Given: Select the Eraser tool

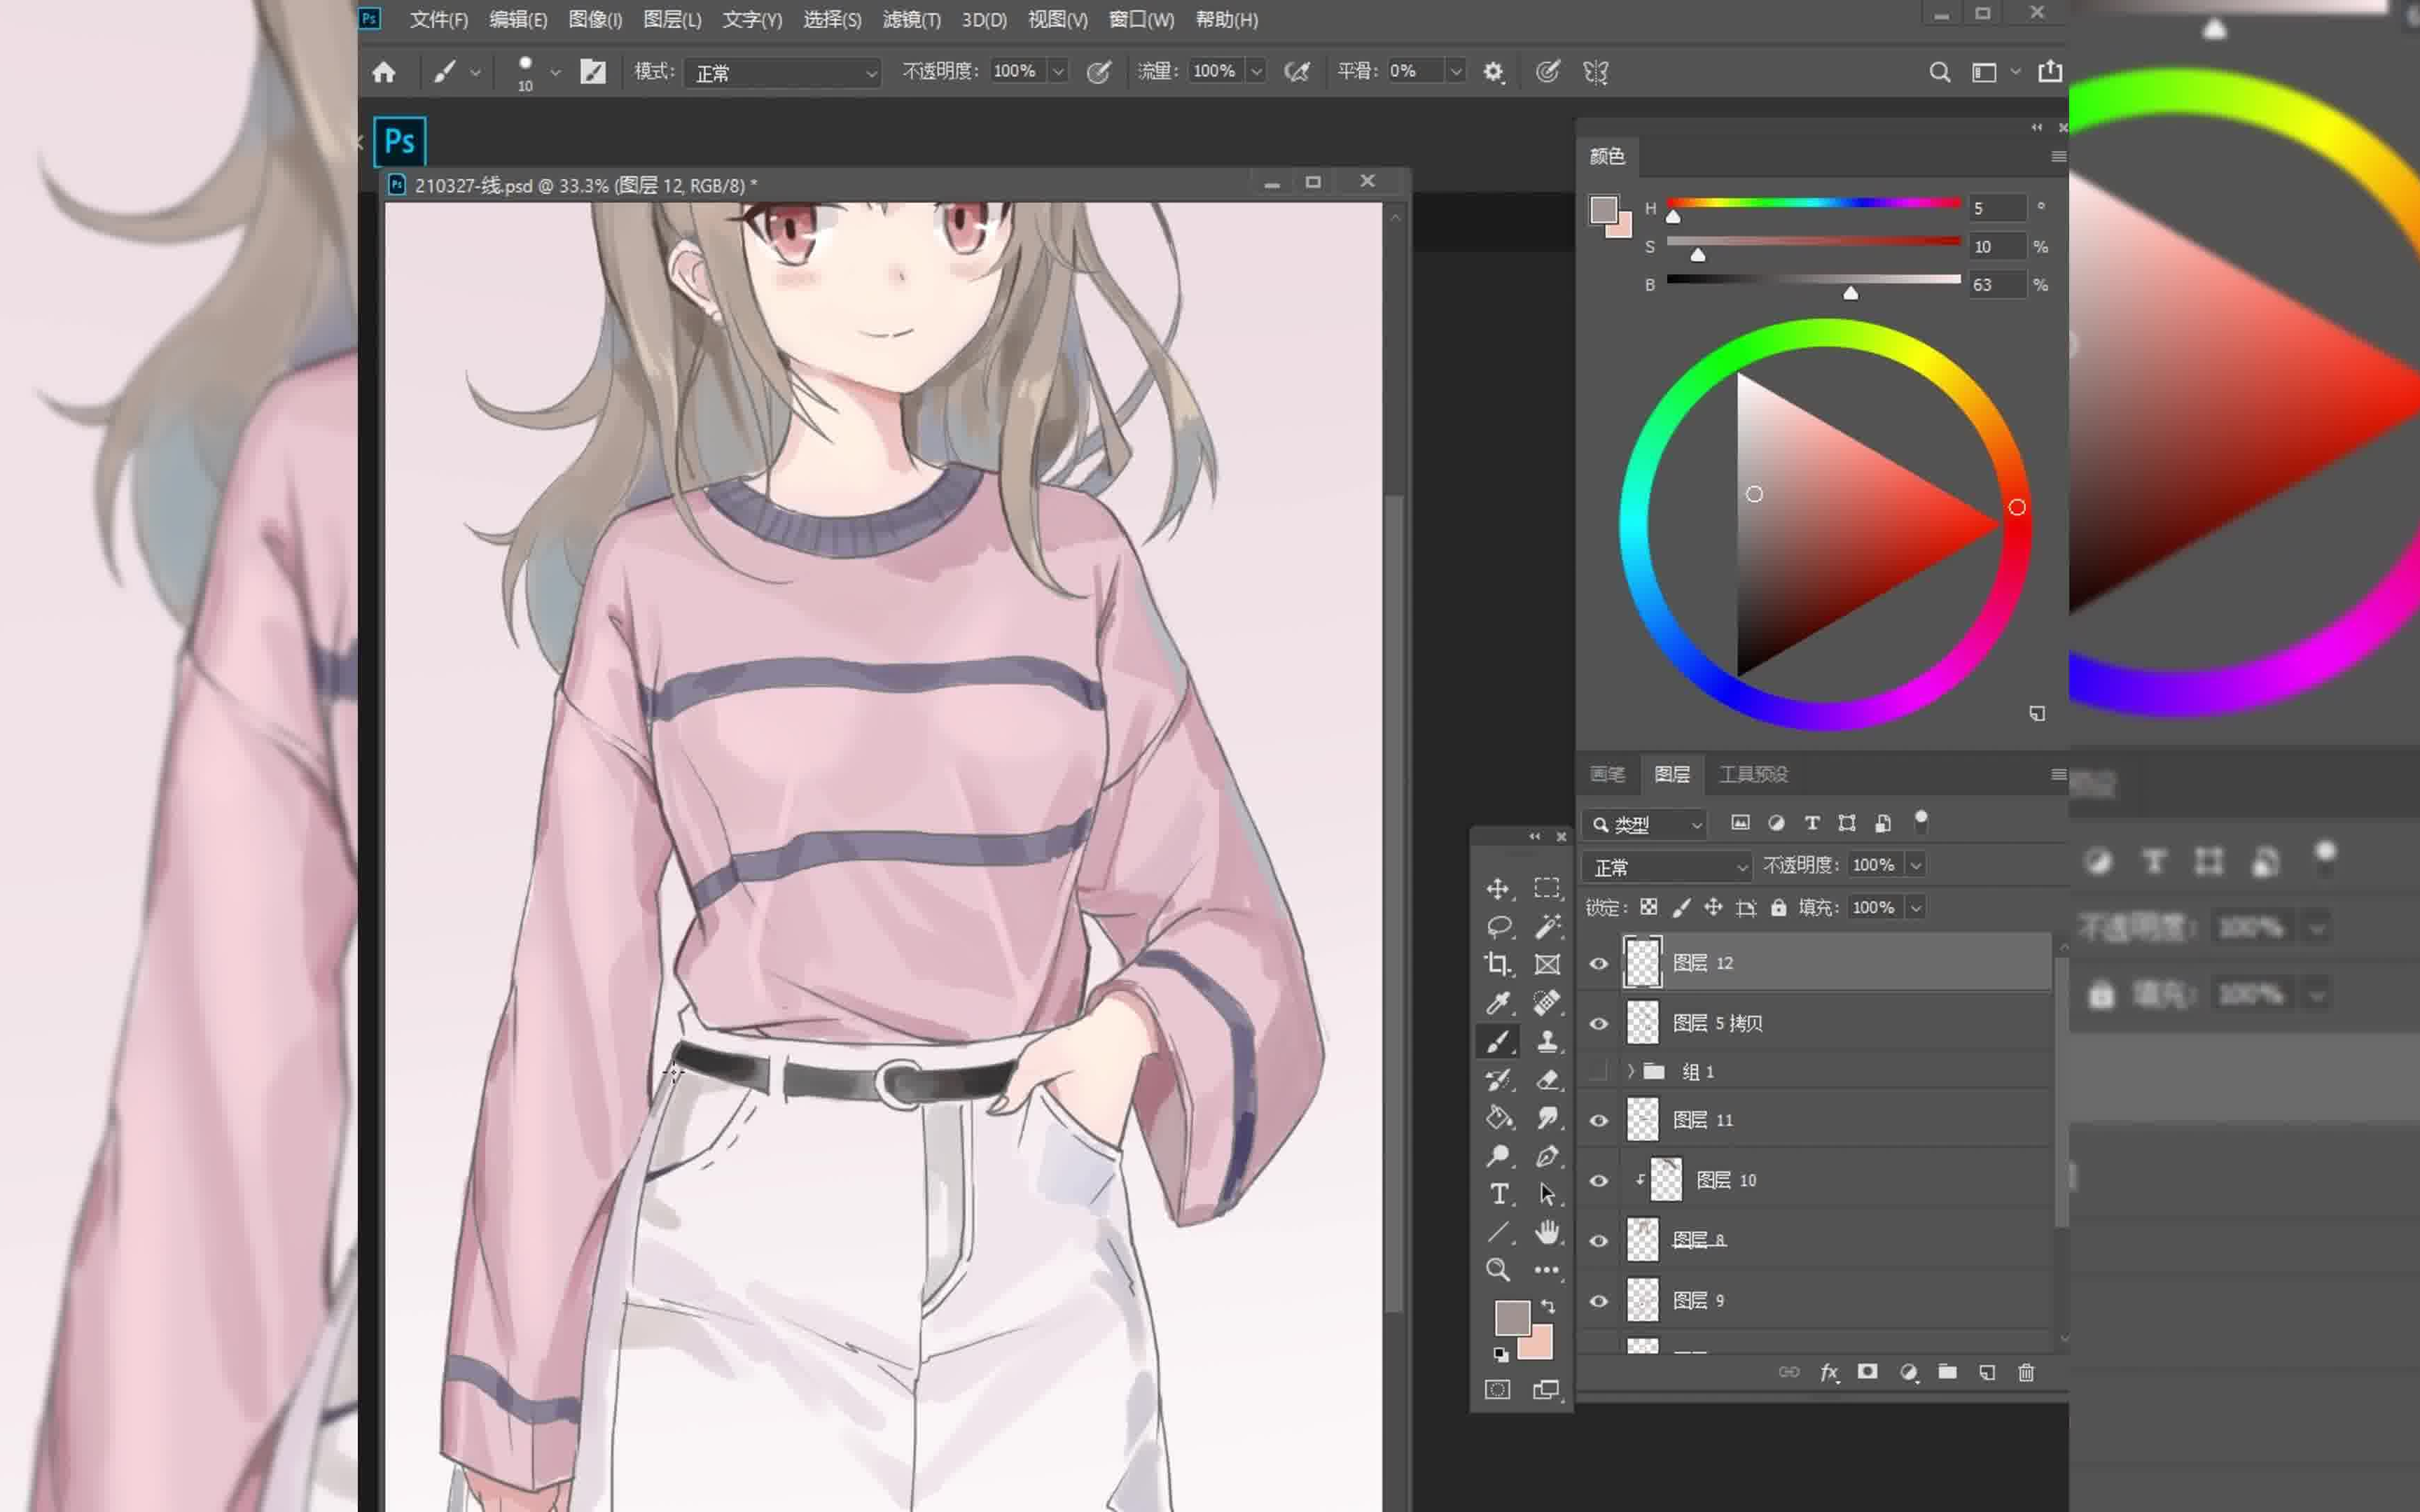Looking at the screenshot, I should coord(1547,1079).
